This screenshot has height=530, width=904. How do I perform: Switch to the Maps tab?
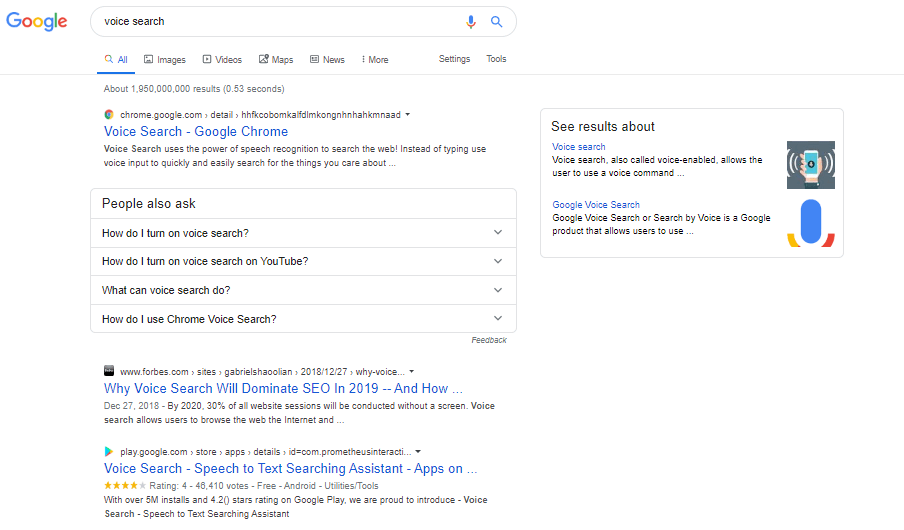276,59
